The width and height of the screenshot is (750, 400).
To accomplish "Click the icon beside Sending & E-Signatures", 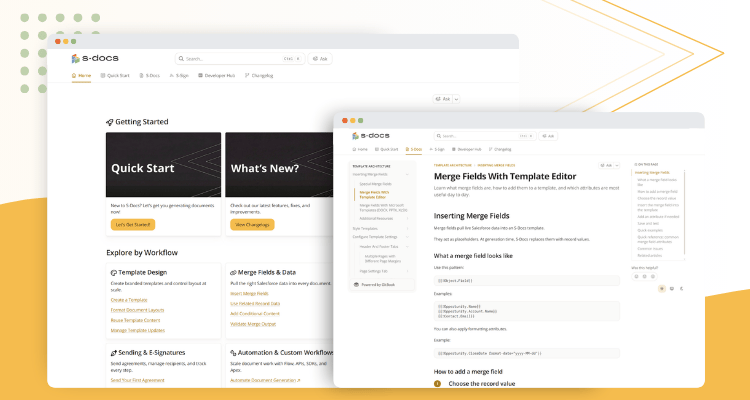I will [x=114, y=353].
